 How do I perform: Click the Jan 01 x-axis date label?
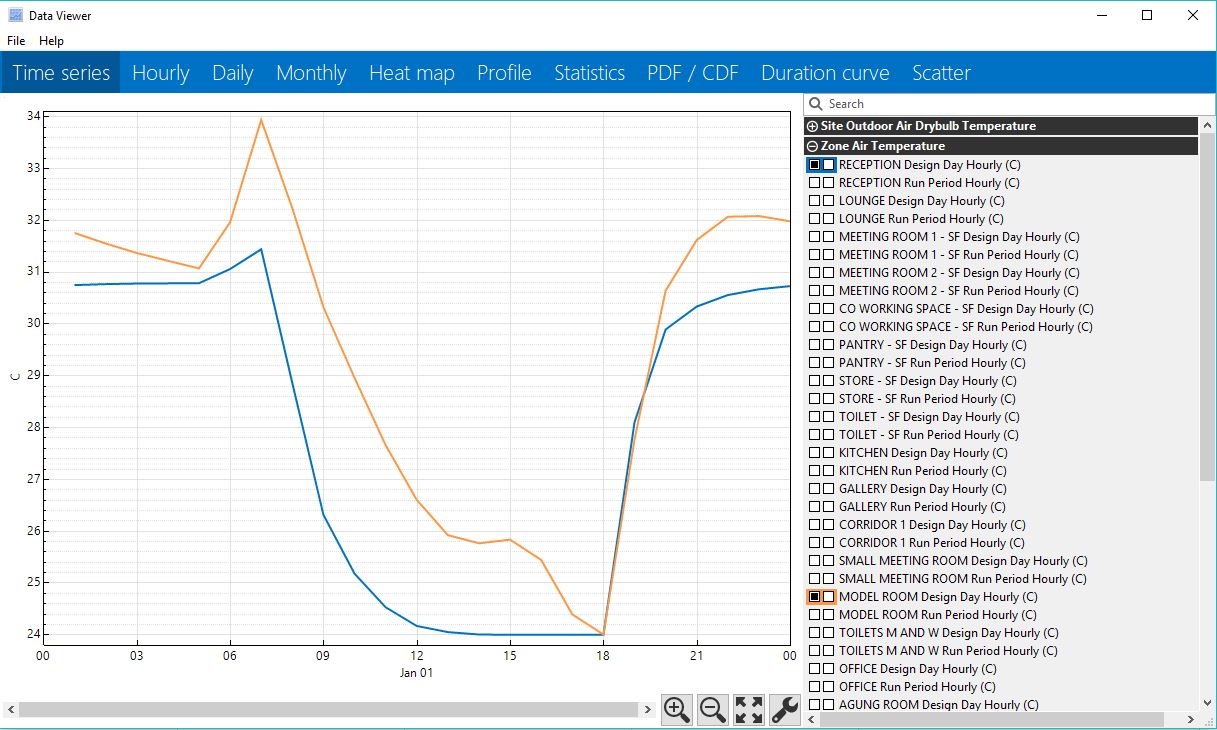(x=415, y=673)
